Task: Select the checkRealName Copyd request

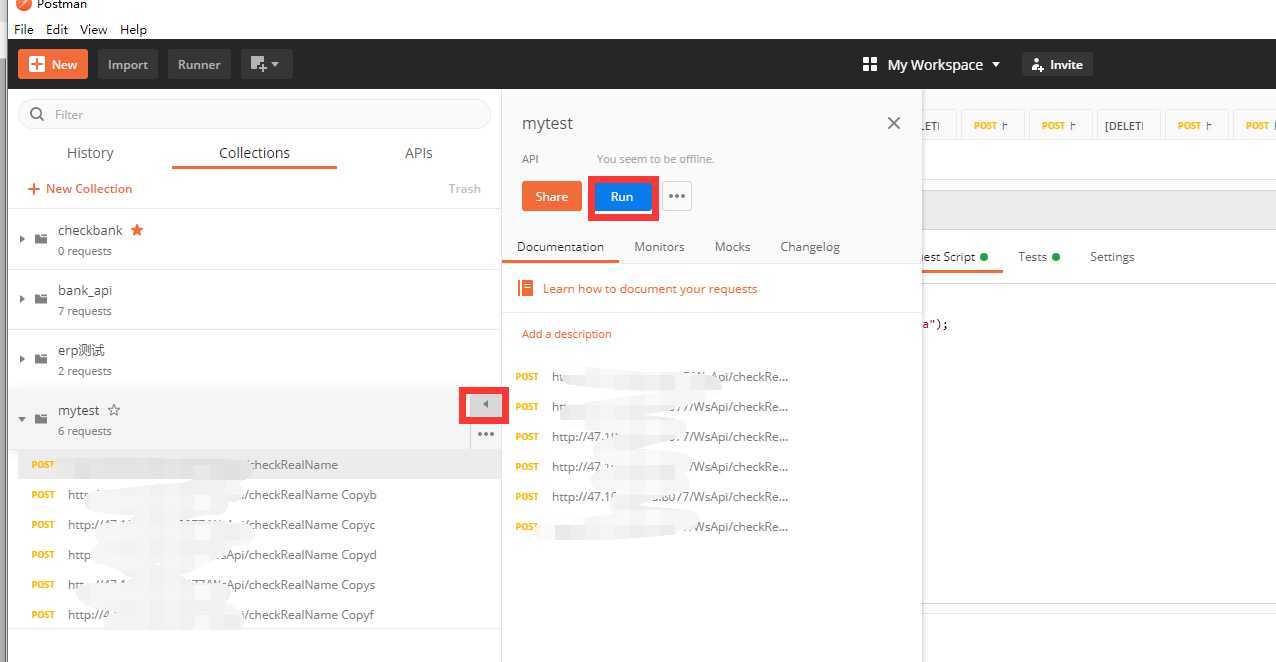Action: (x=259, y=554)
